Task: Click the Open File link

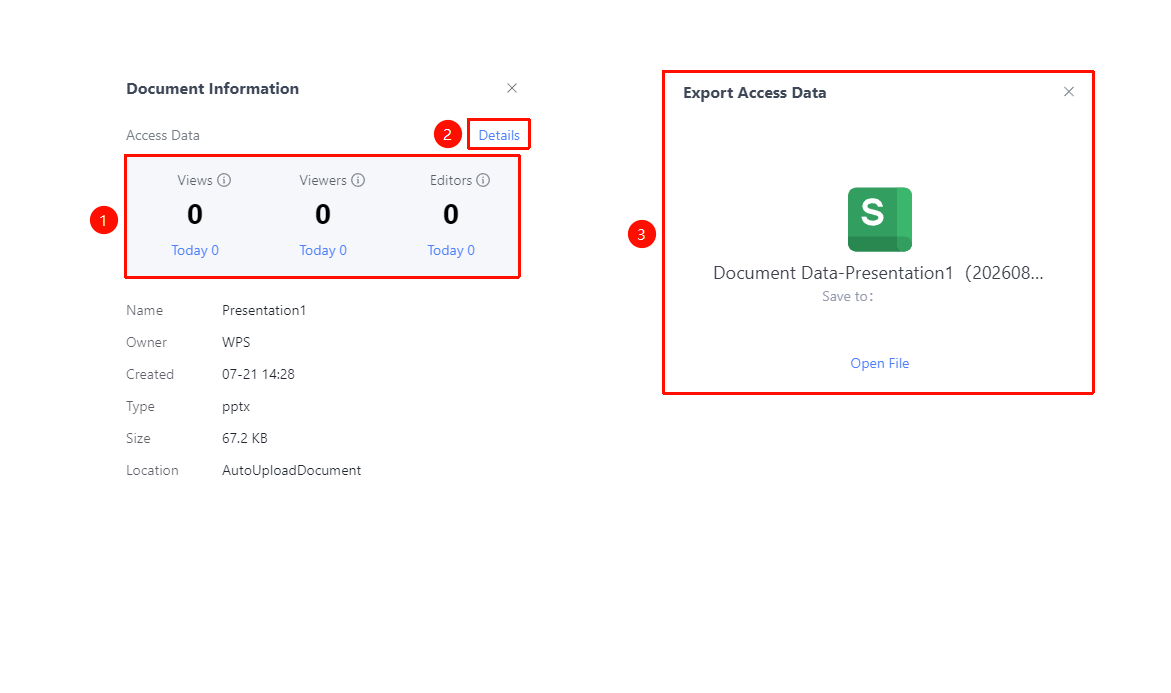Action: (880, 363)
